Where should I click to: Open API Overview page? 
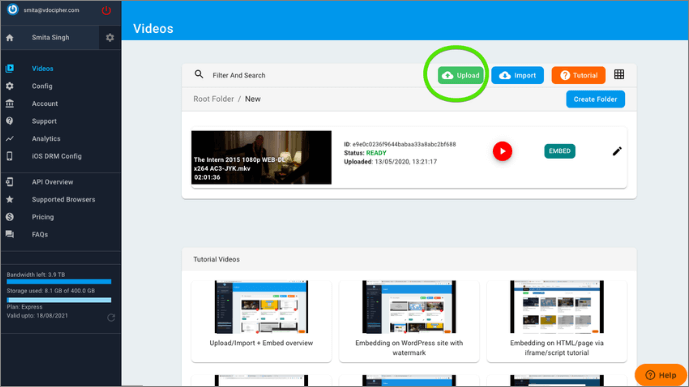coord(52,182)
